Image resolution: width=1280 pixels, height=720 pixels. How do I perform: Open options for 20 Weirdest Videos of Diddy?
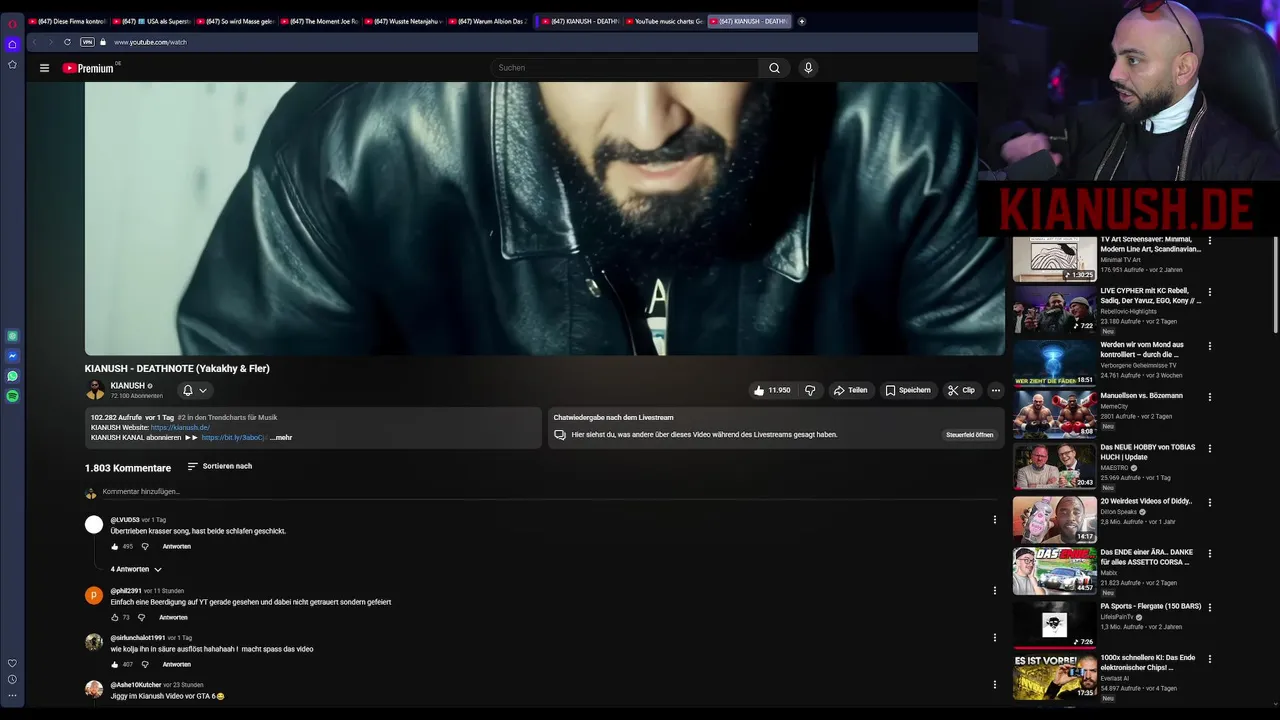pos(1209,503)
